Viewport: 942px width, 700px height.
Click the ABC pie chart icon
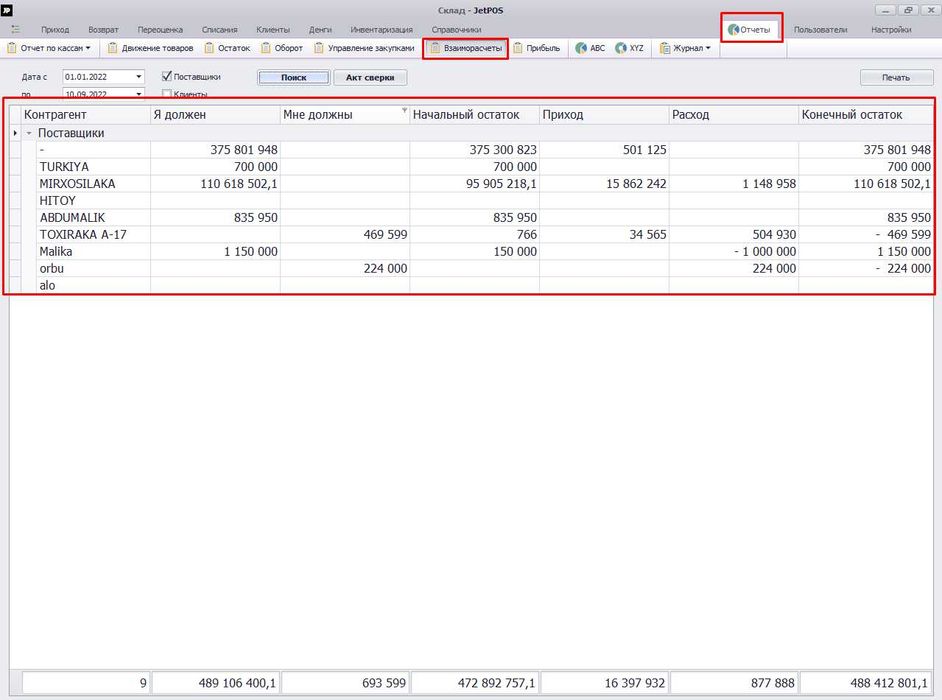[581, 47]
